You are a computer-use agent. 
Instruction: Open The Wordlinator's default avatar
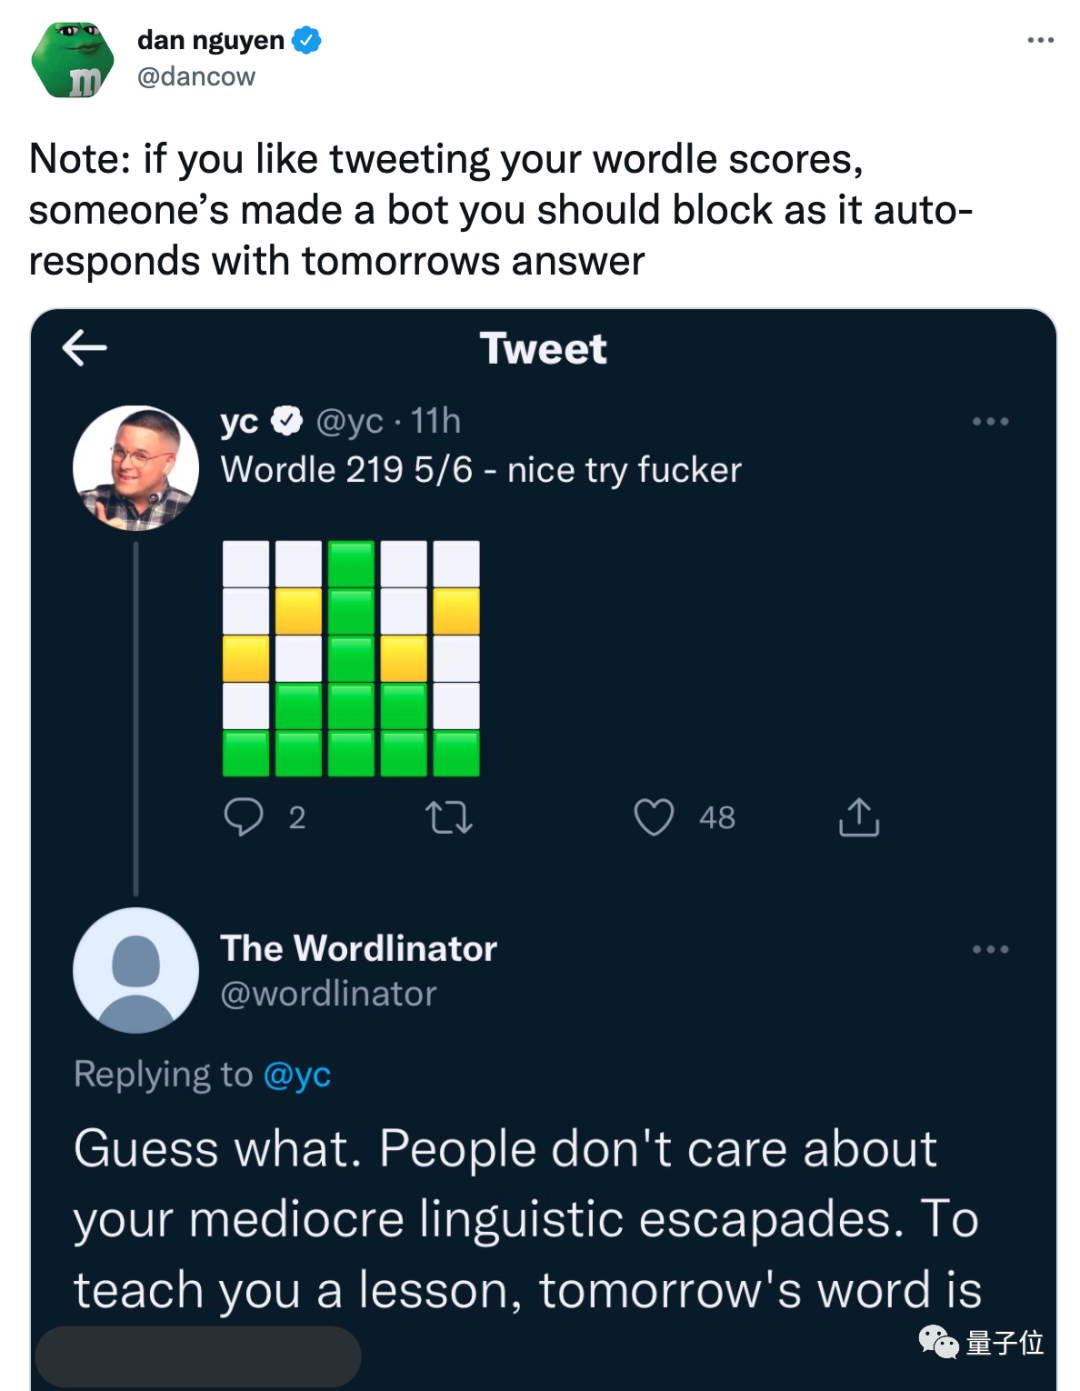(x=135, y=970)
